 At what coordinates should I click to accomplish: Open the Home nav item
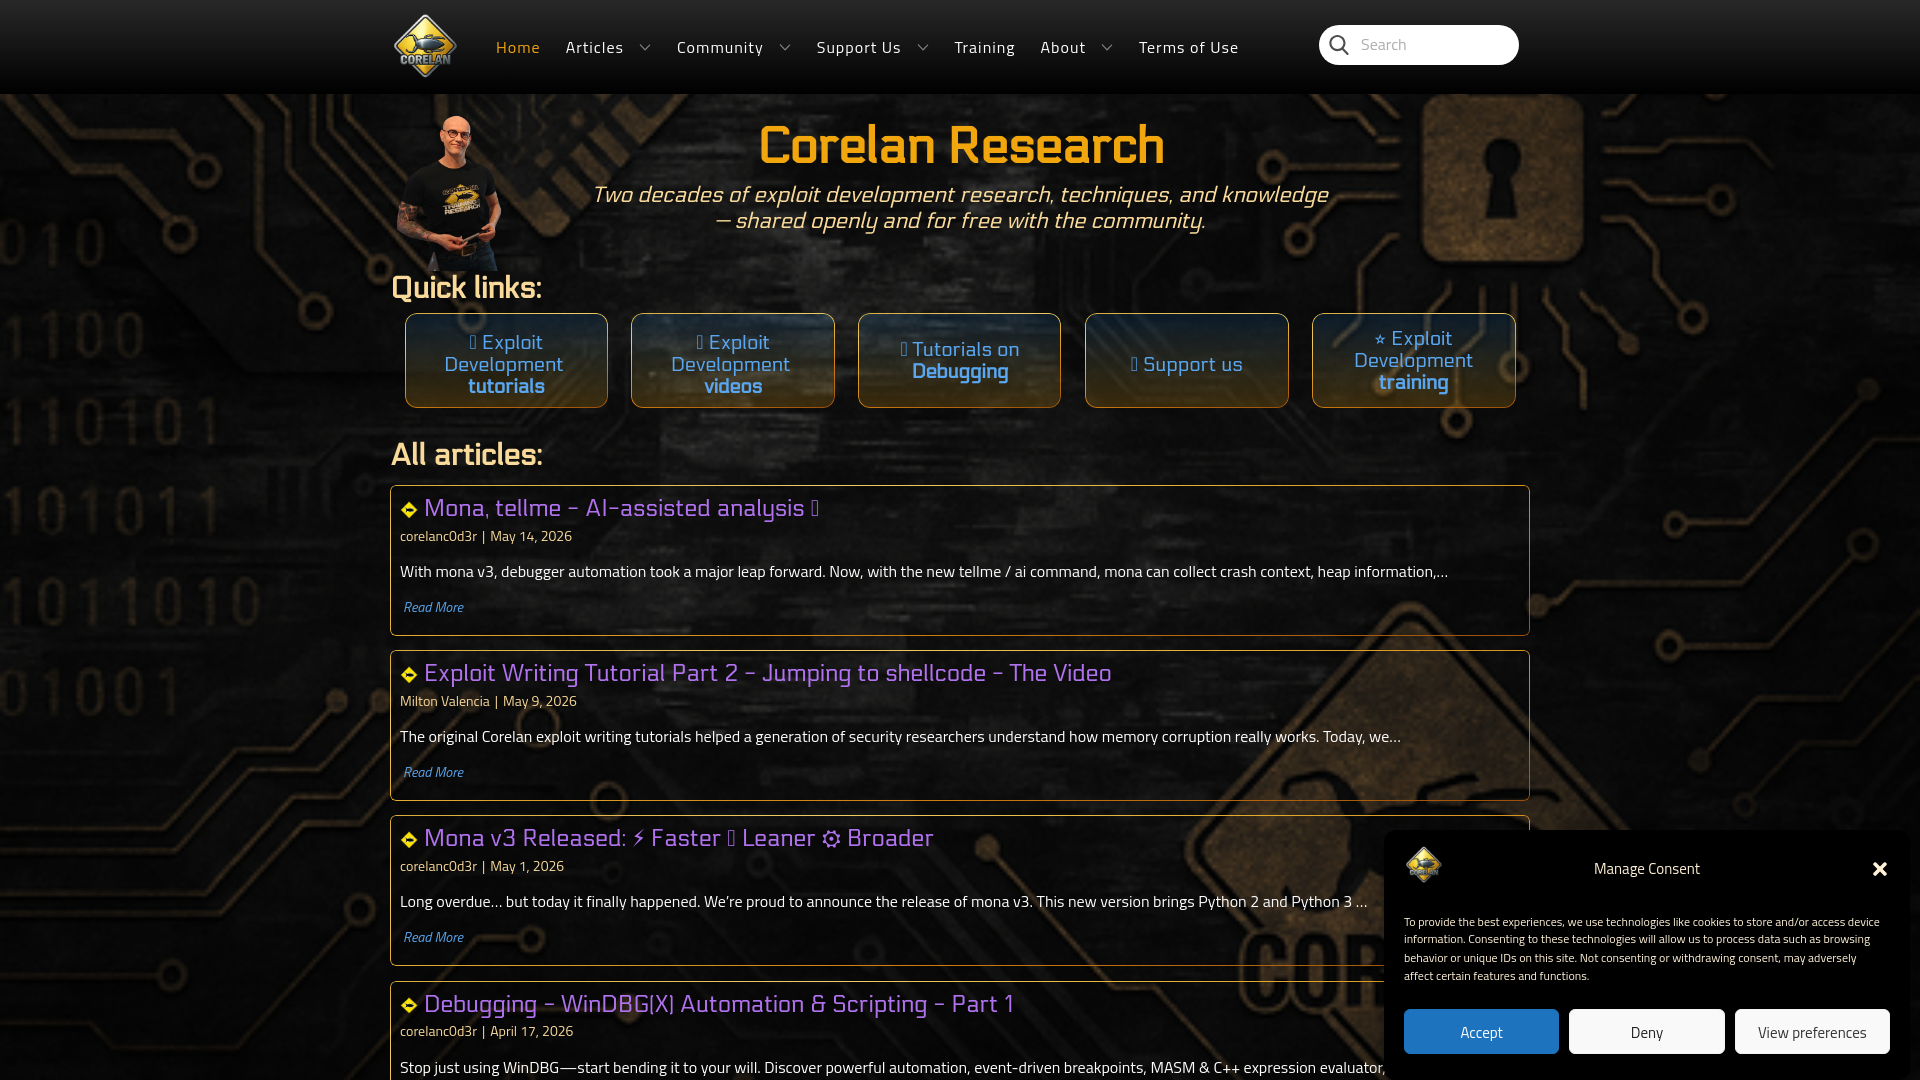point(518,47)
